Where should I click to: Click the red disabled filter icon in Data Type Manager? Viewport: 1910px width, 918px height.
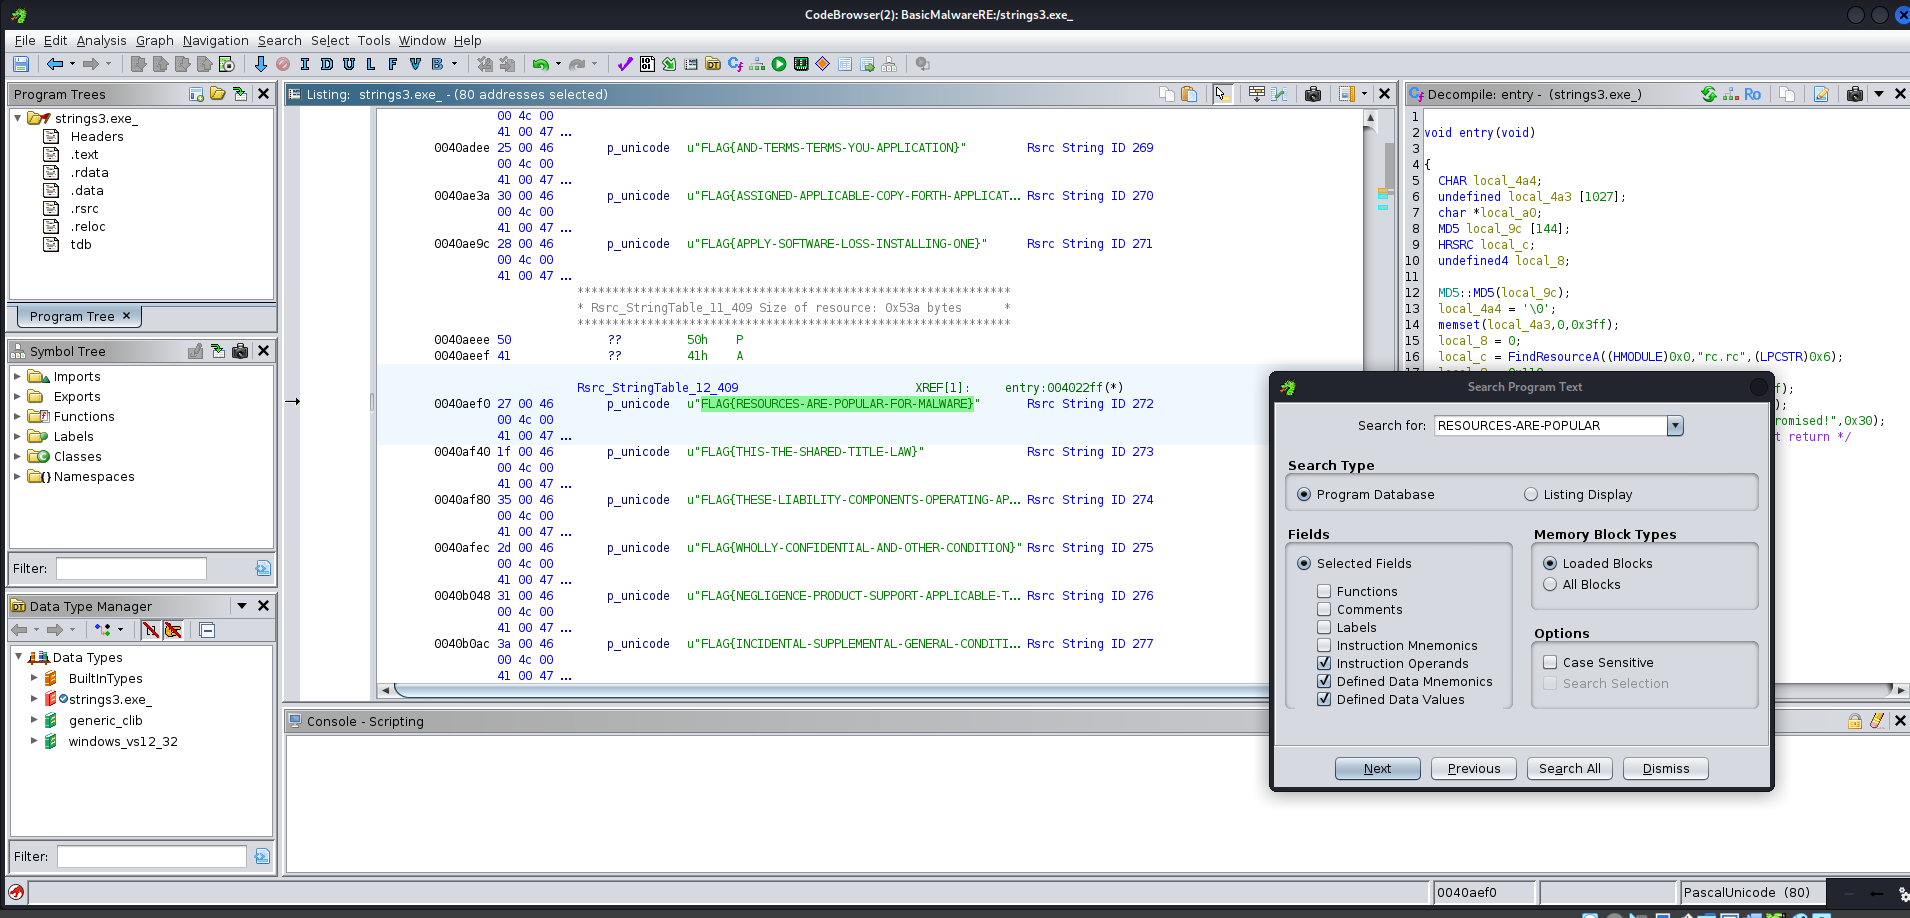(150, 630)
